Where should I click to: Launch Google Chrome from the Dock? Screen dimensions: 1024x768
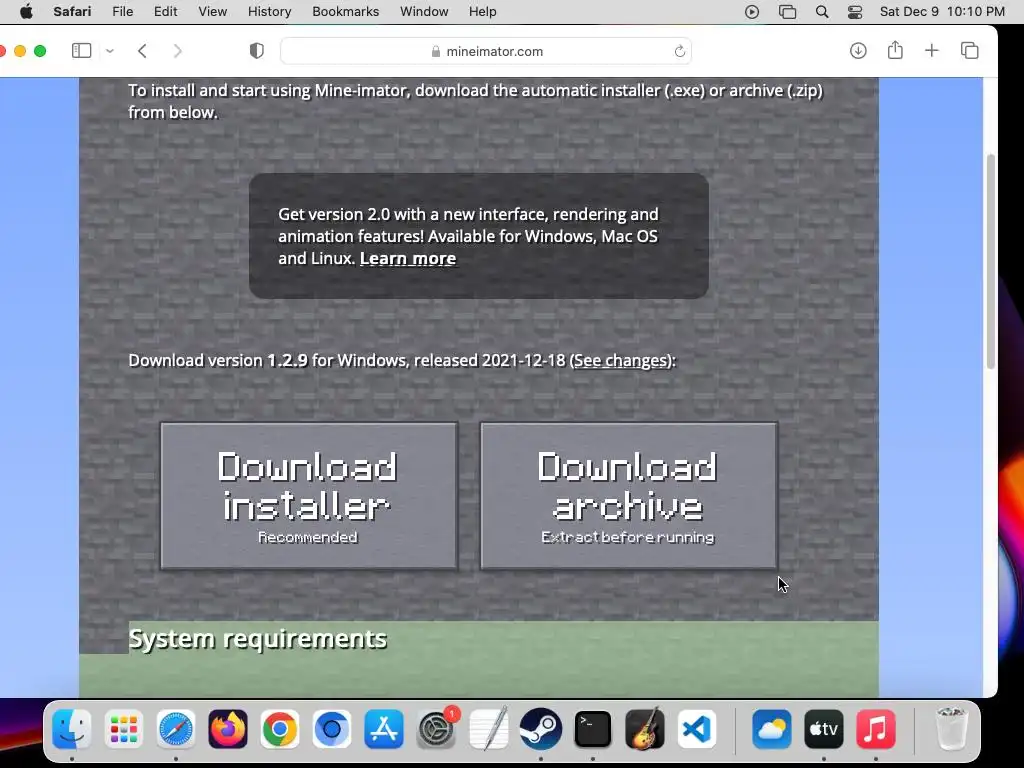[x=280, y=729]
